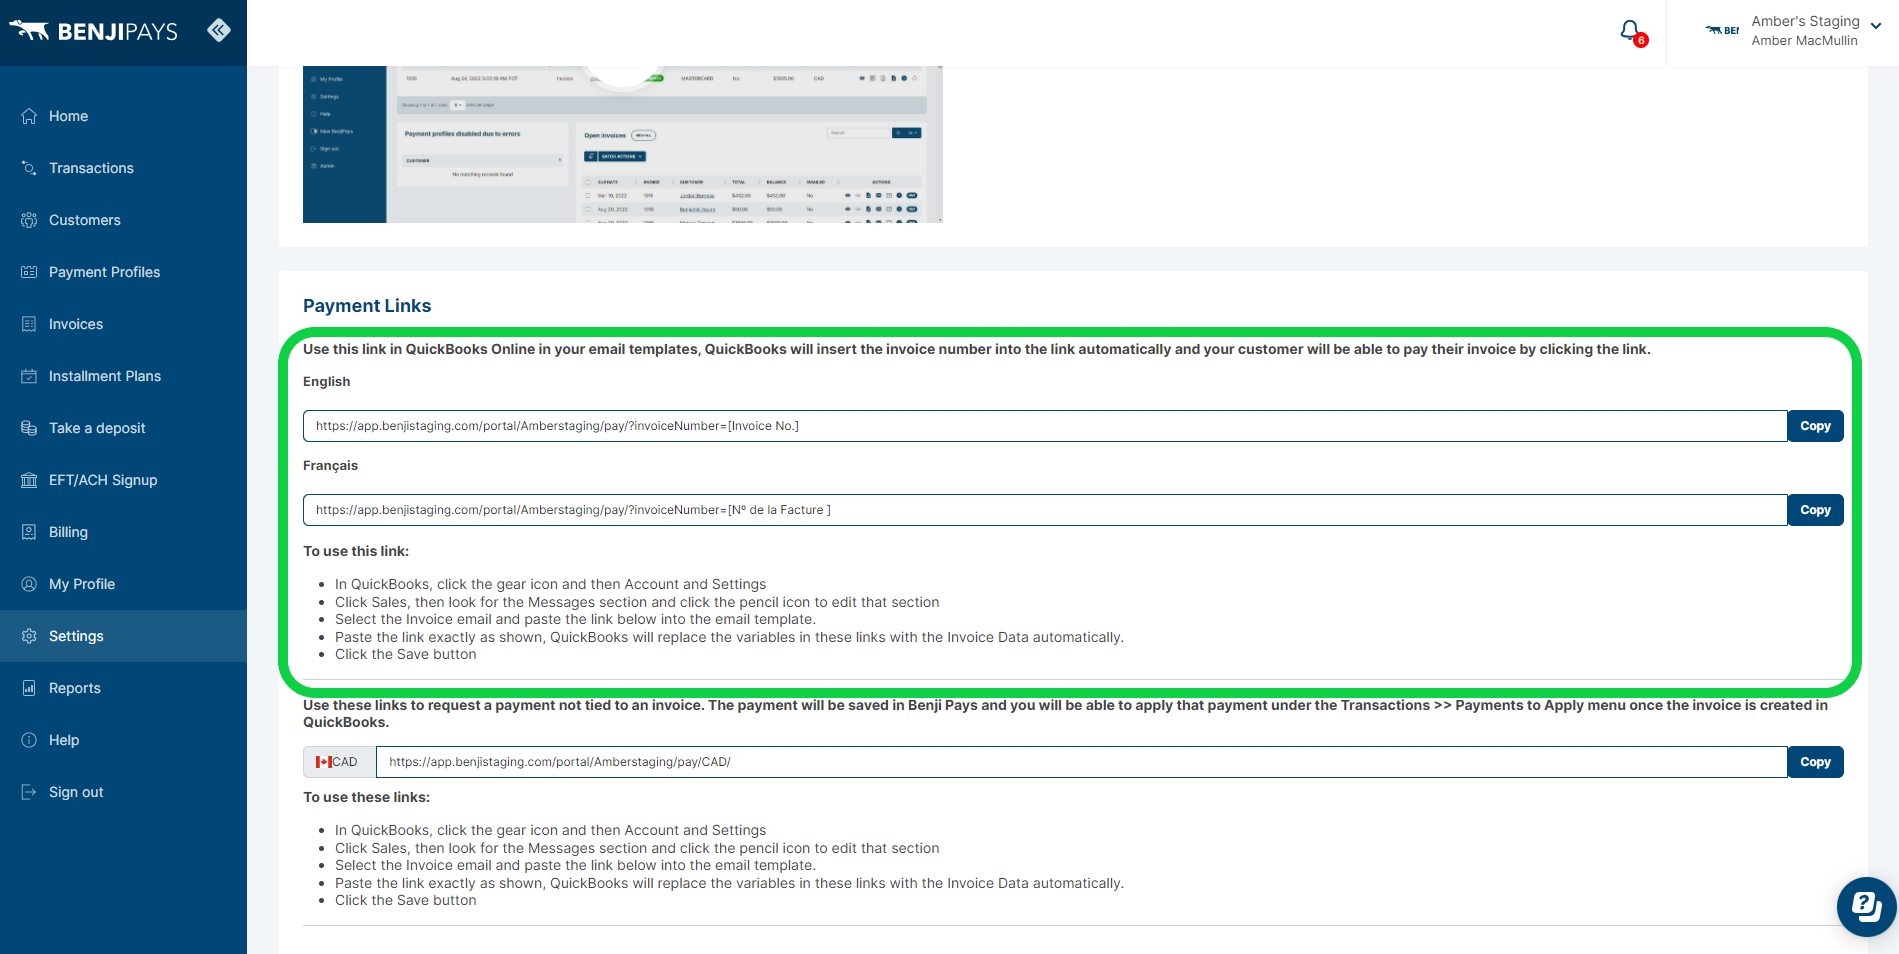The image size is (1899, 954).
Task: Copy the English invoice payment link
Action: tap(1815, 426)
